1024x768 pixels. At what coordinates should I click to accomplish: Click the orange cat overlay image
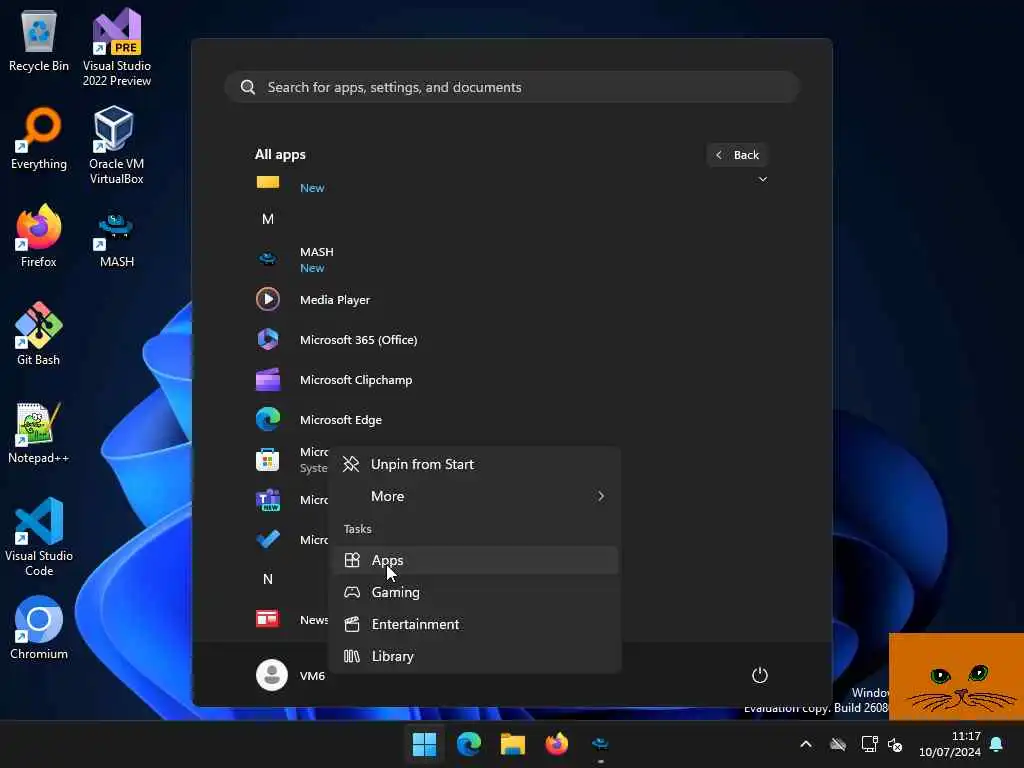pos(956,677)
